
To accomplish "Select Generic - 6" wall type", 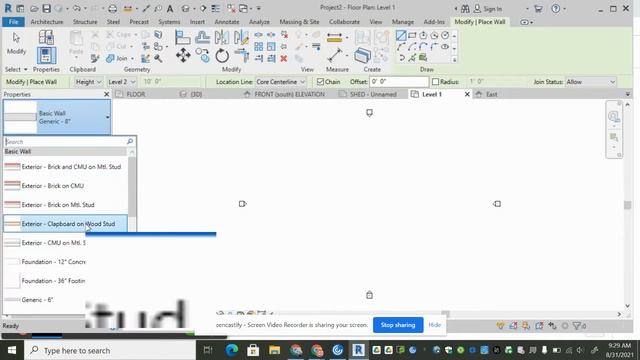I will coord(45,300).
